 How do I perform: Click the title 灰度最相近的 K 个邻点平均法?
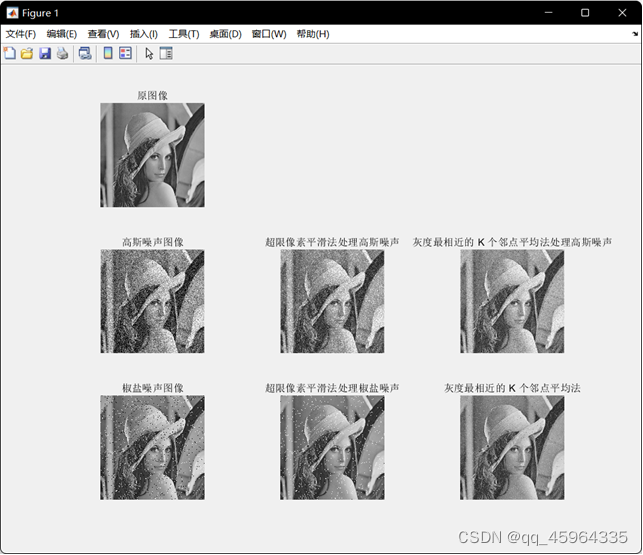pos(512,388)
